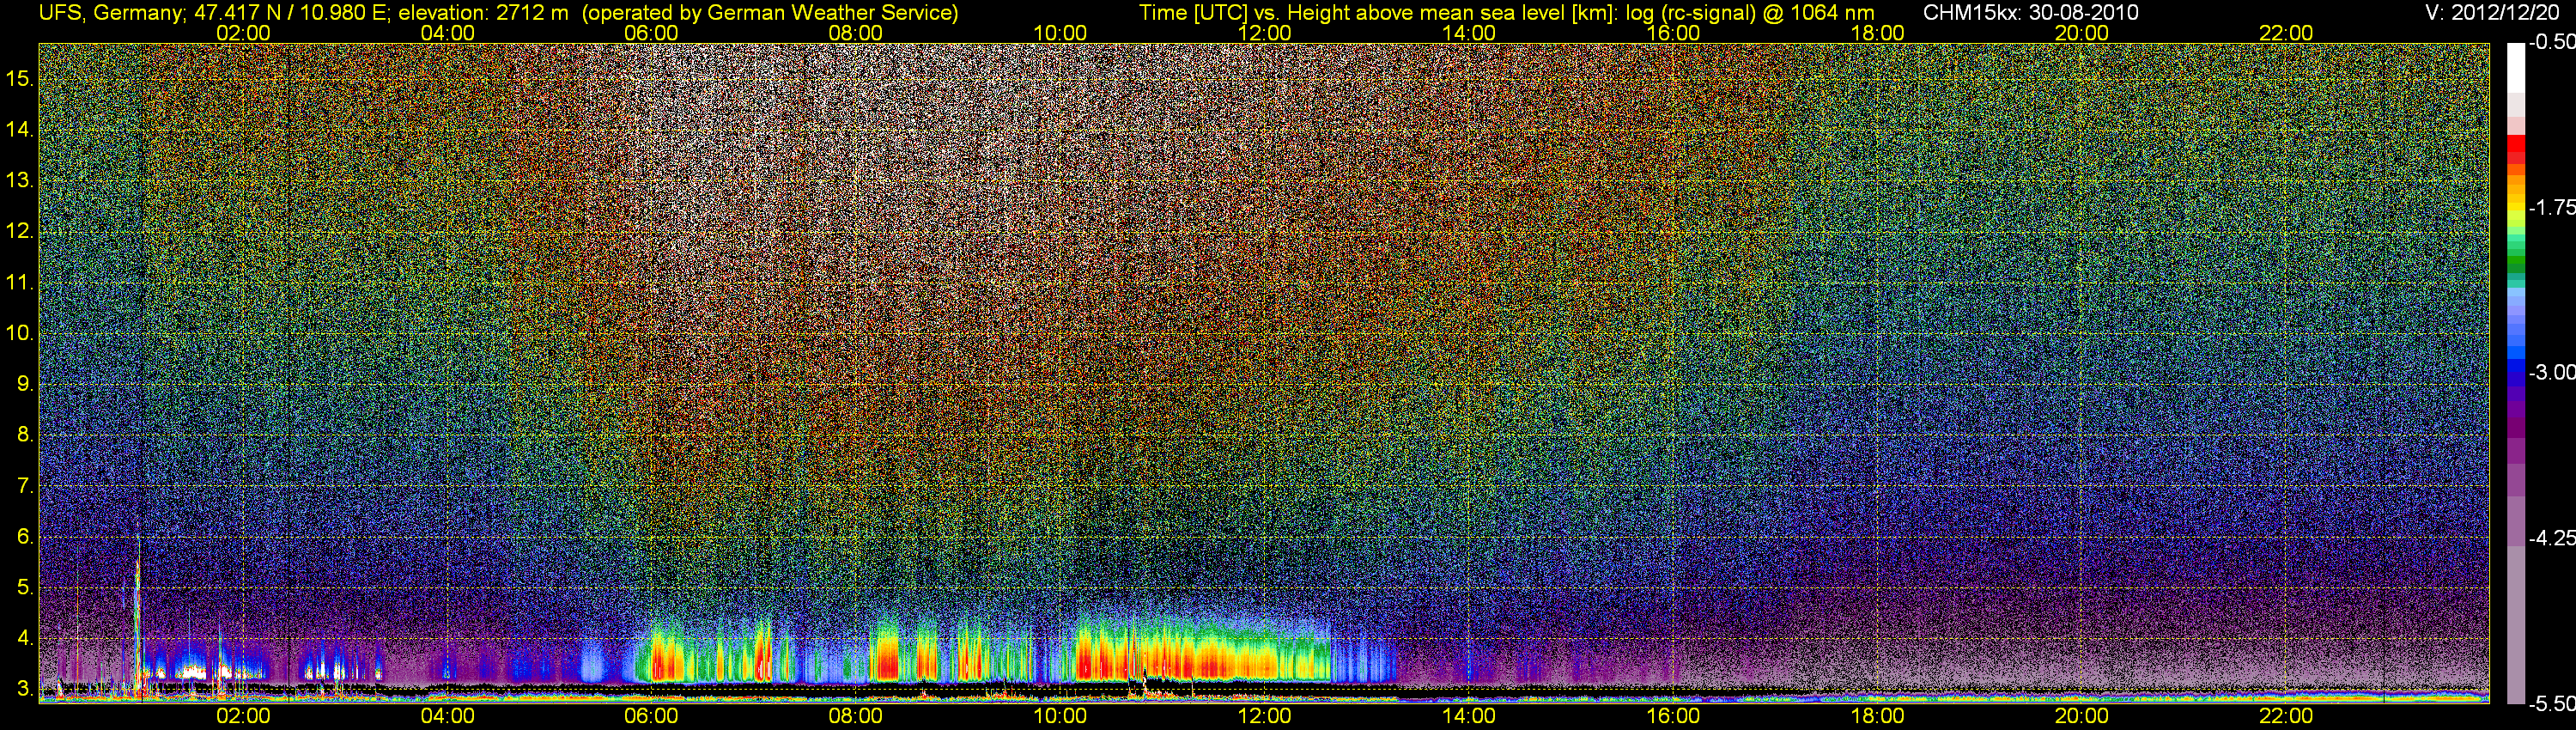Click the blue band near -3.00 on color scale

(2516, 372)
